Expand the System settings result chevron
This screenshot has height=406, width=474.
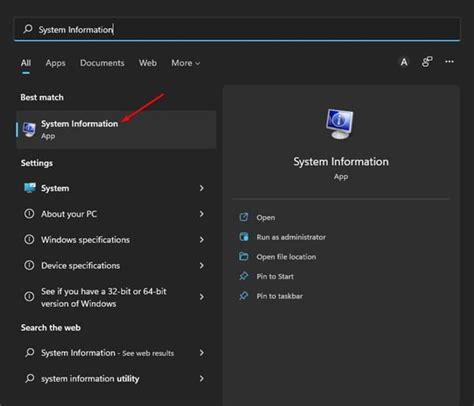(x=202, y=188)
